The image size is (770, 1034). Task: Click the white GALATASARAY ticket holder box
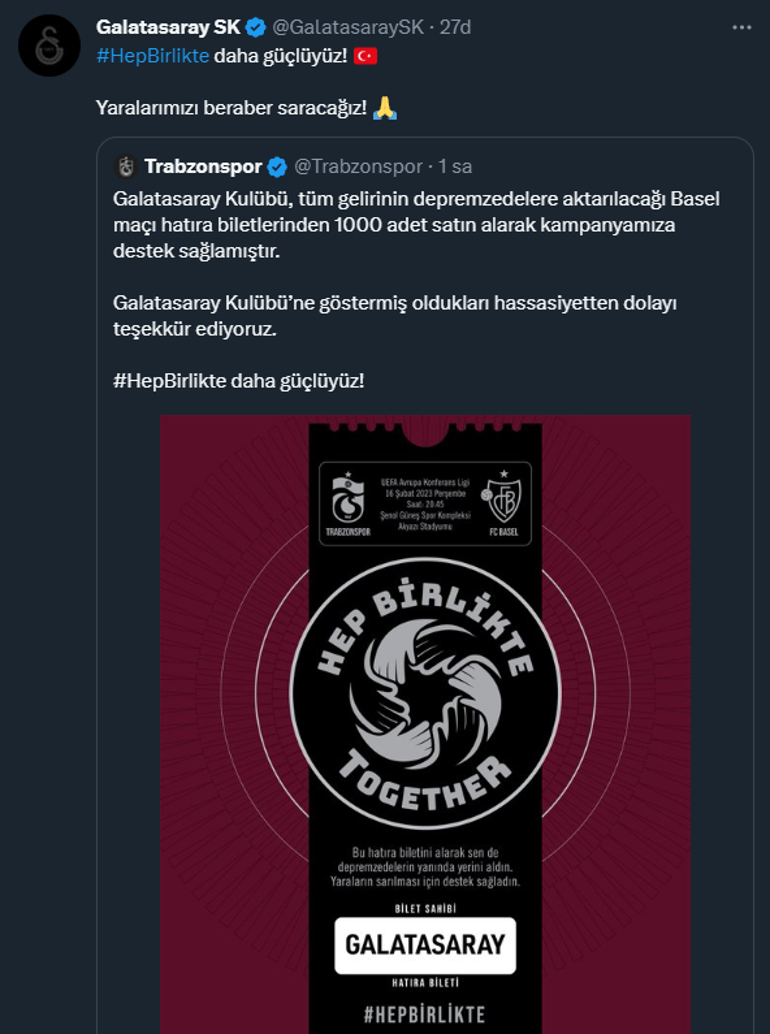[x=425, y=945]
